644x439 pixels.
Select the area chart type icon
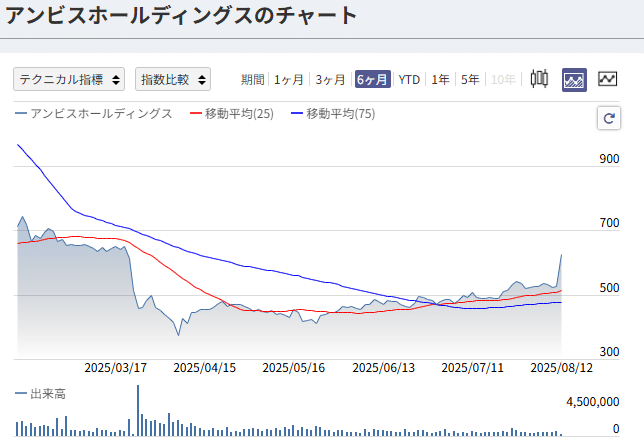tap(574, 80)
